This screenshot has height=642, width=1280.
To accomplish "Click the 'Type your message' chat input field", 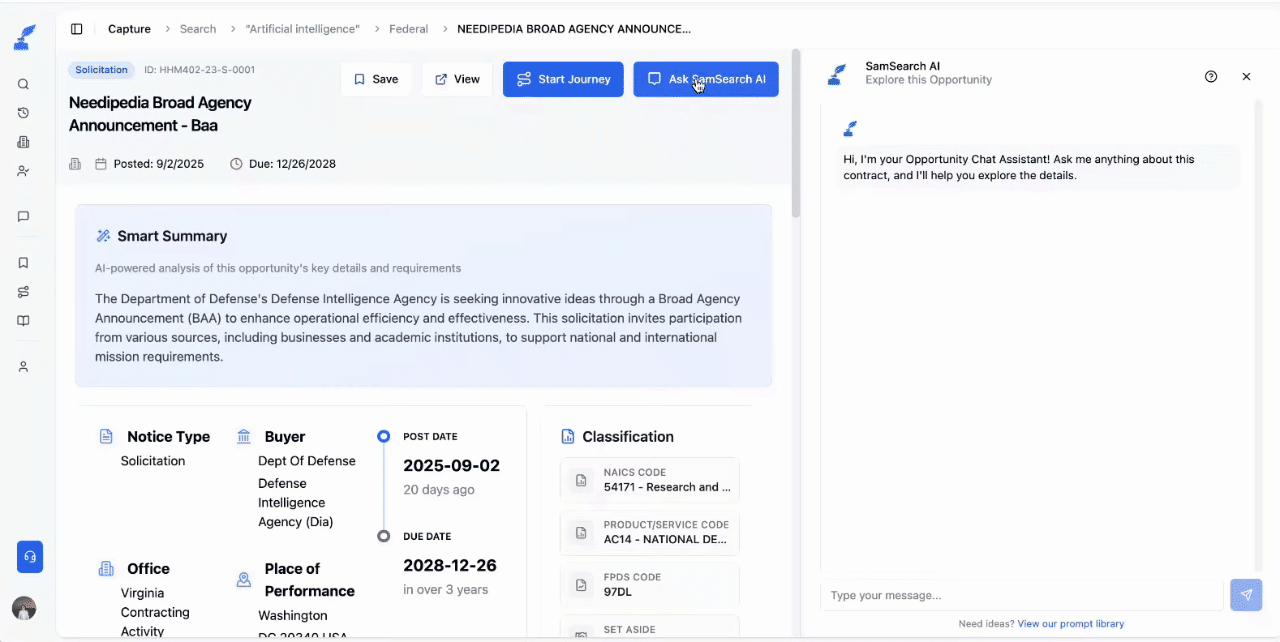I will point(1020,595).
